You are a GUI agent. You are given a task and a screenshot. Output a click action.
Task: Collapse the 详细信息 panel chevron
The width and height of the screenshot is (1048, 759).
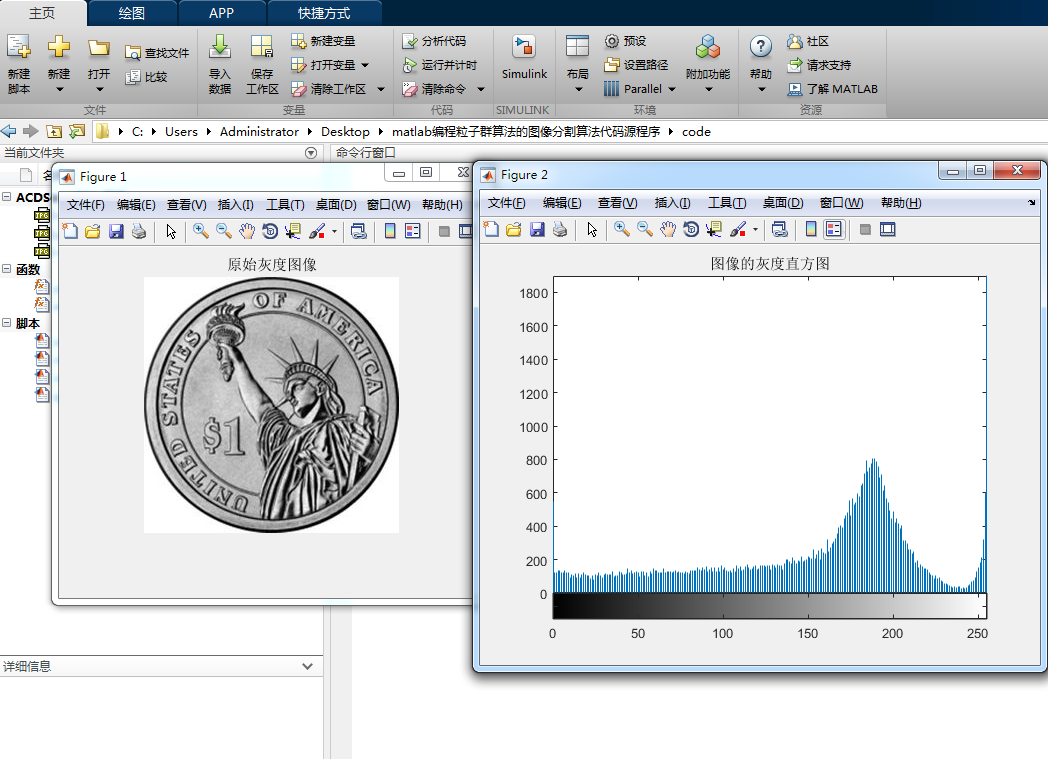(x=307, y=666)
